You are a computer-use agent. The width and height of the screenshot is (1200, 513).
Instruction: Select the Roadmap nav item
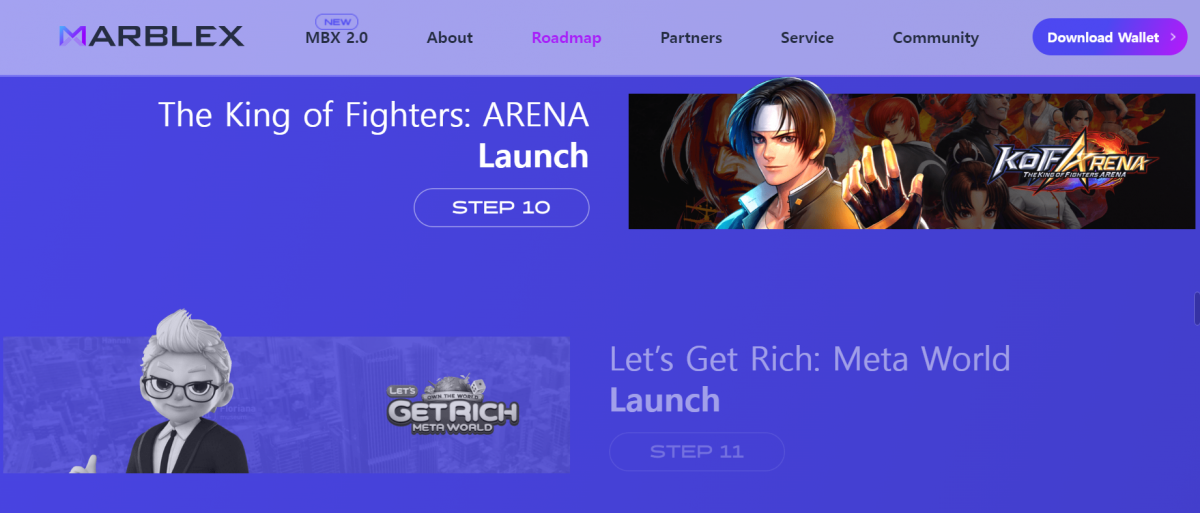click(566, 38)
